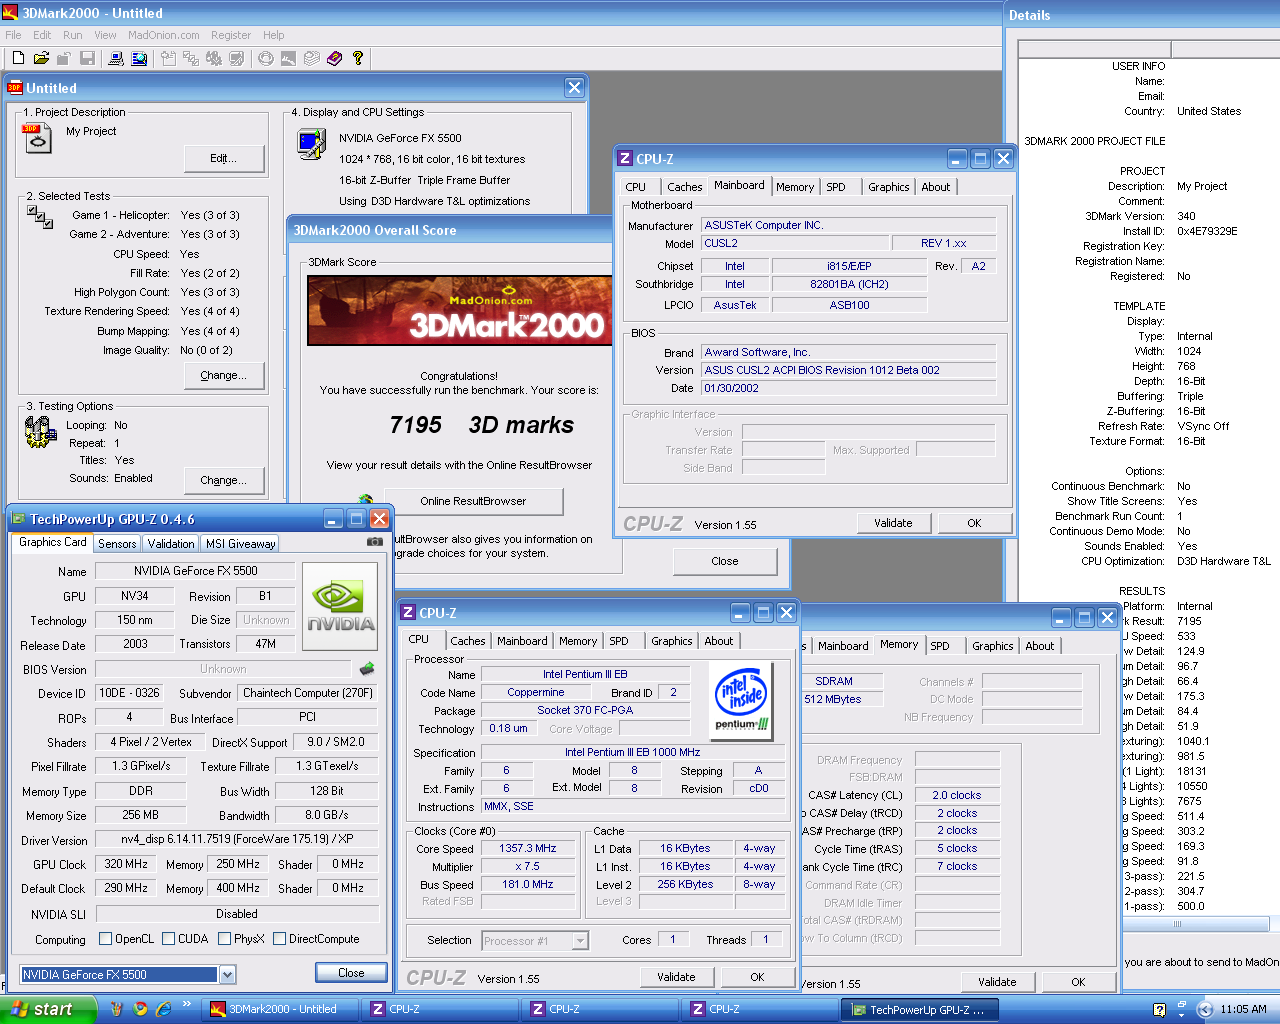Select the SPD tab in the Memory CPU-Z window
1280x1024 pixels.
[939, 646]
